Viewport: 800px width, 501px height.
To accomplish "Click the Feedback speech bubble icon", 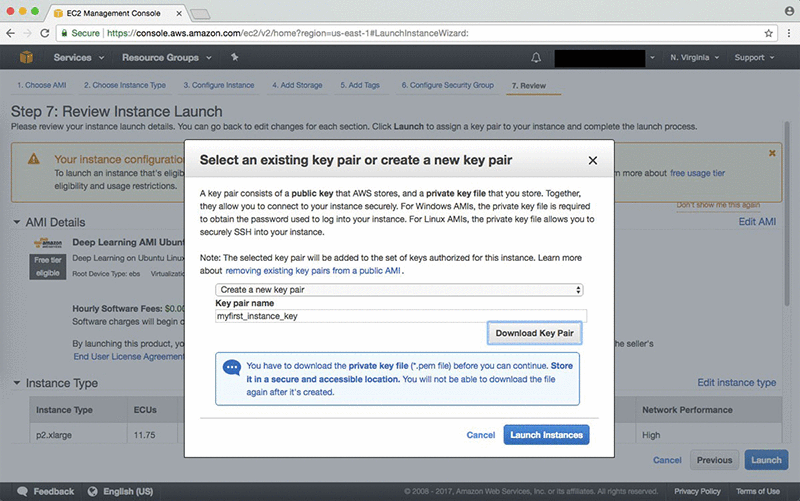I will click(22, 491).
